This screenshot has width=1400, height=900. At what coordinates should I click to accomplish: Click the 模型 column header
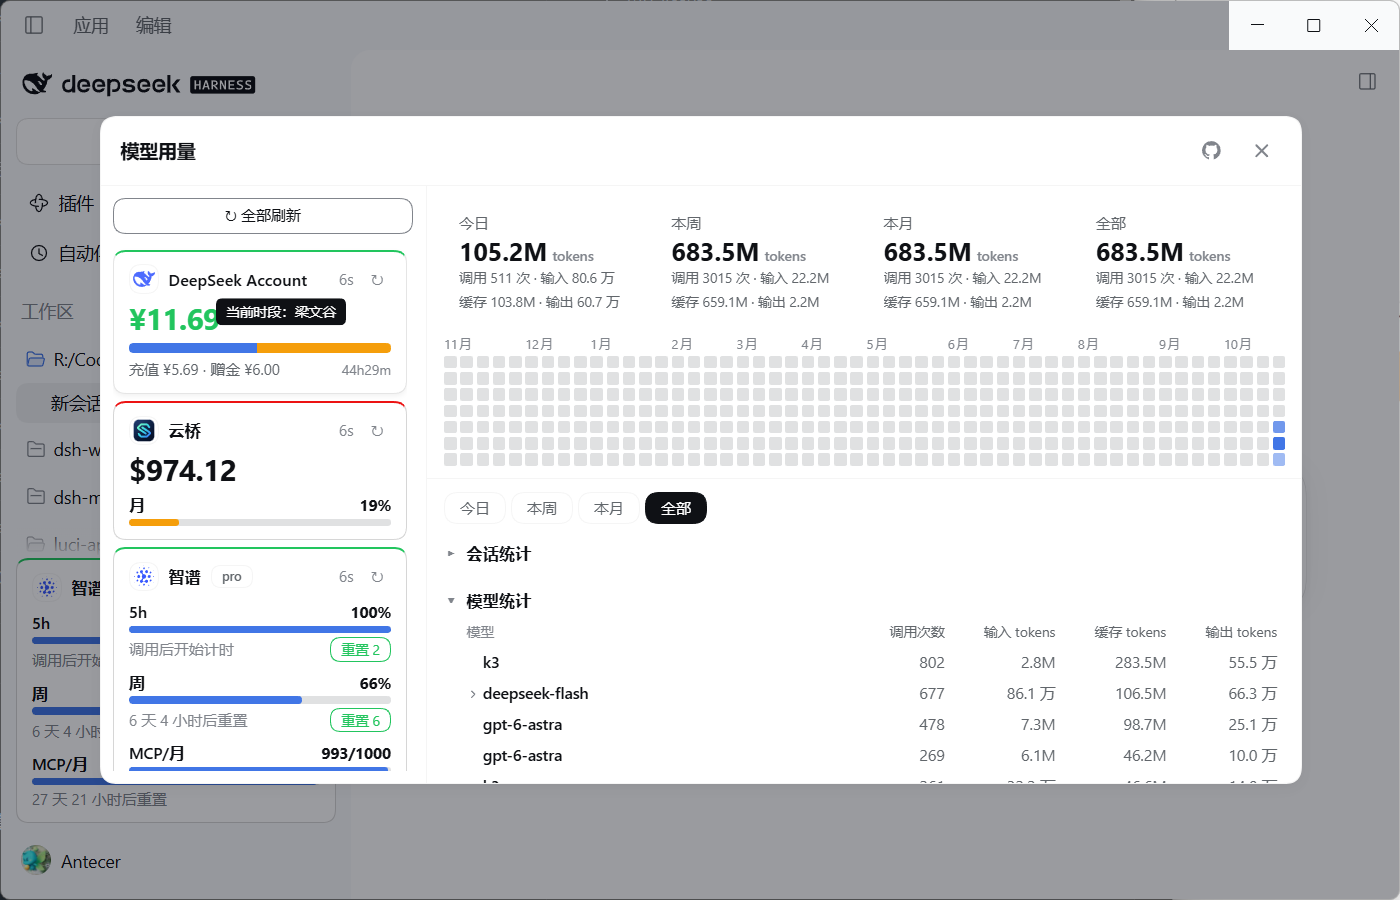[480, 632]
